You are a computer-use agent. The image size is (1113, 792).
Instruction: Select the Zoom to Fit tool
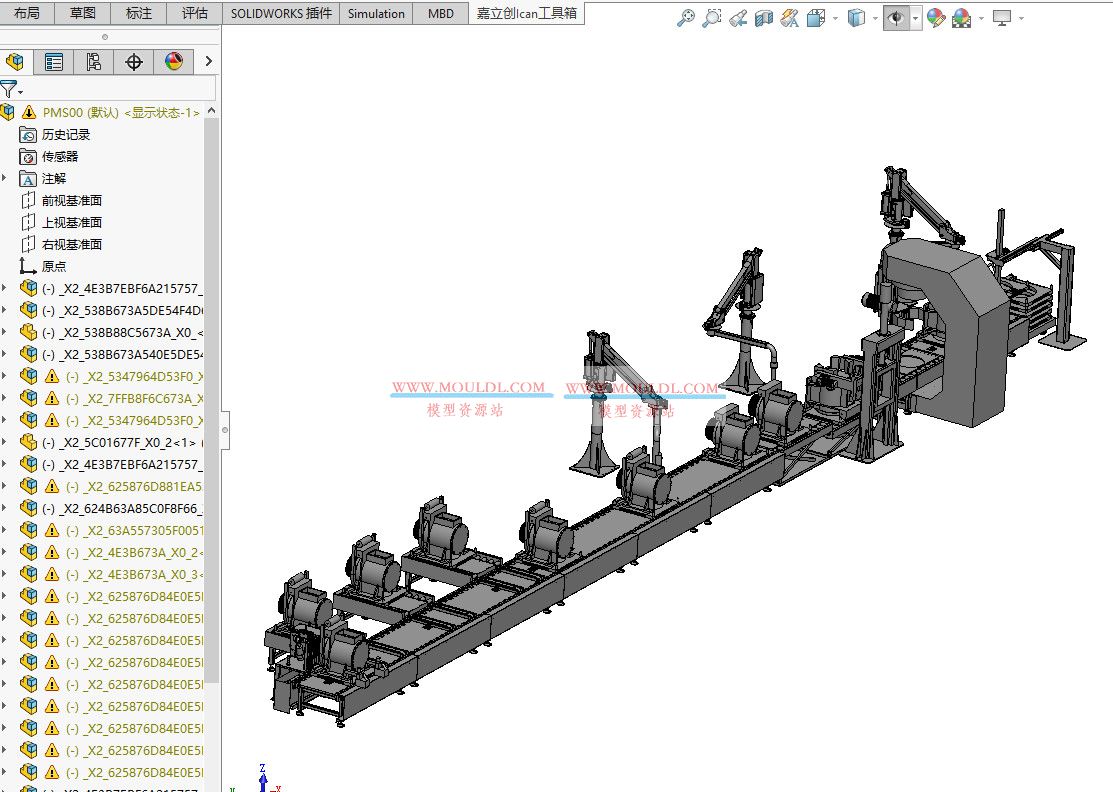(x=684, y=17)
